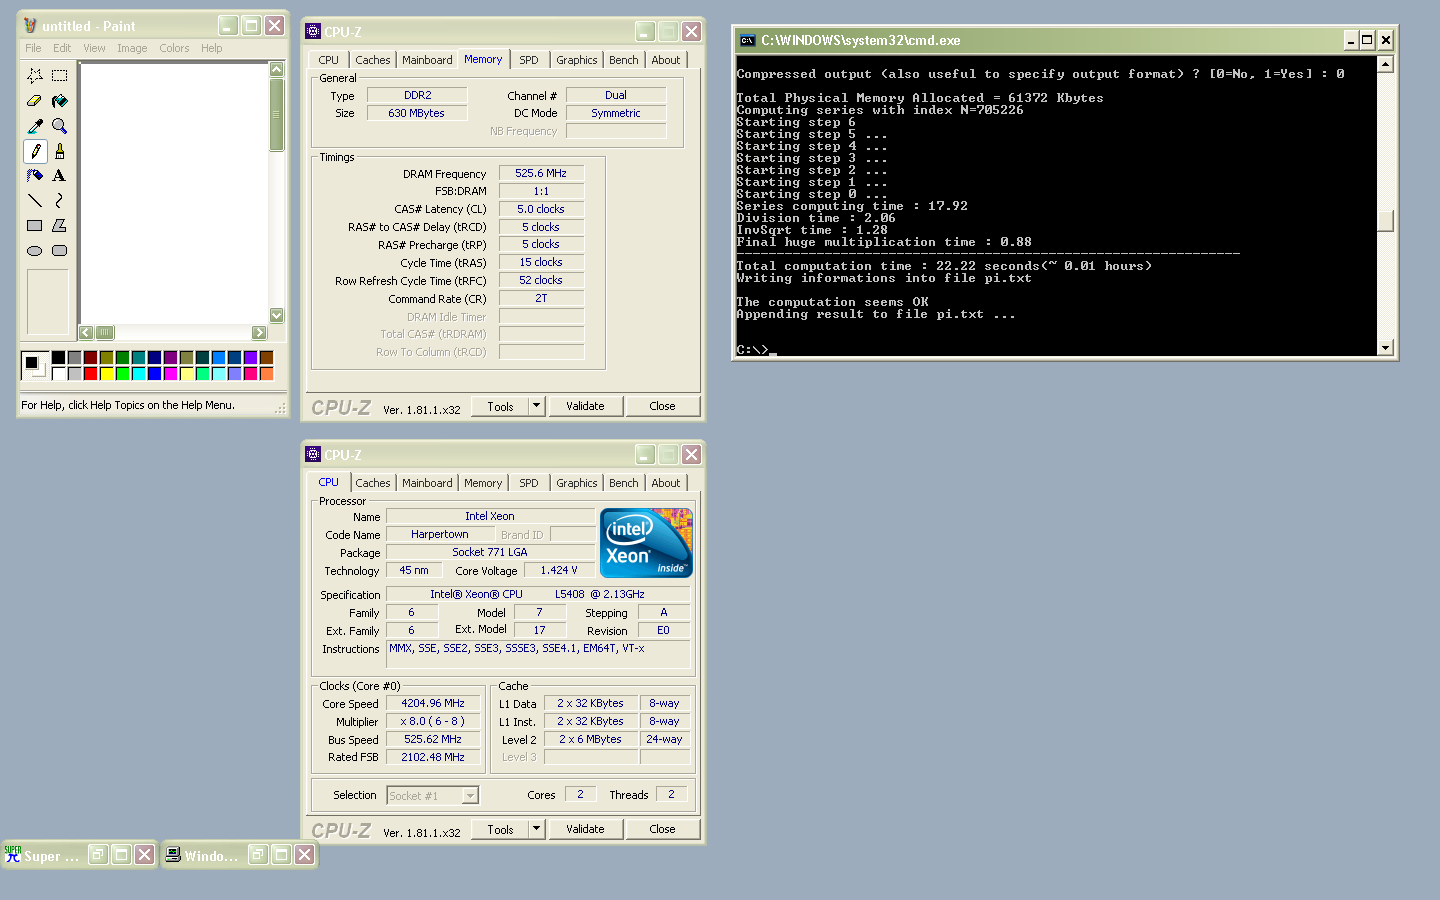Choose the cyan color swatch in Paint

[x=138, y=374]
